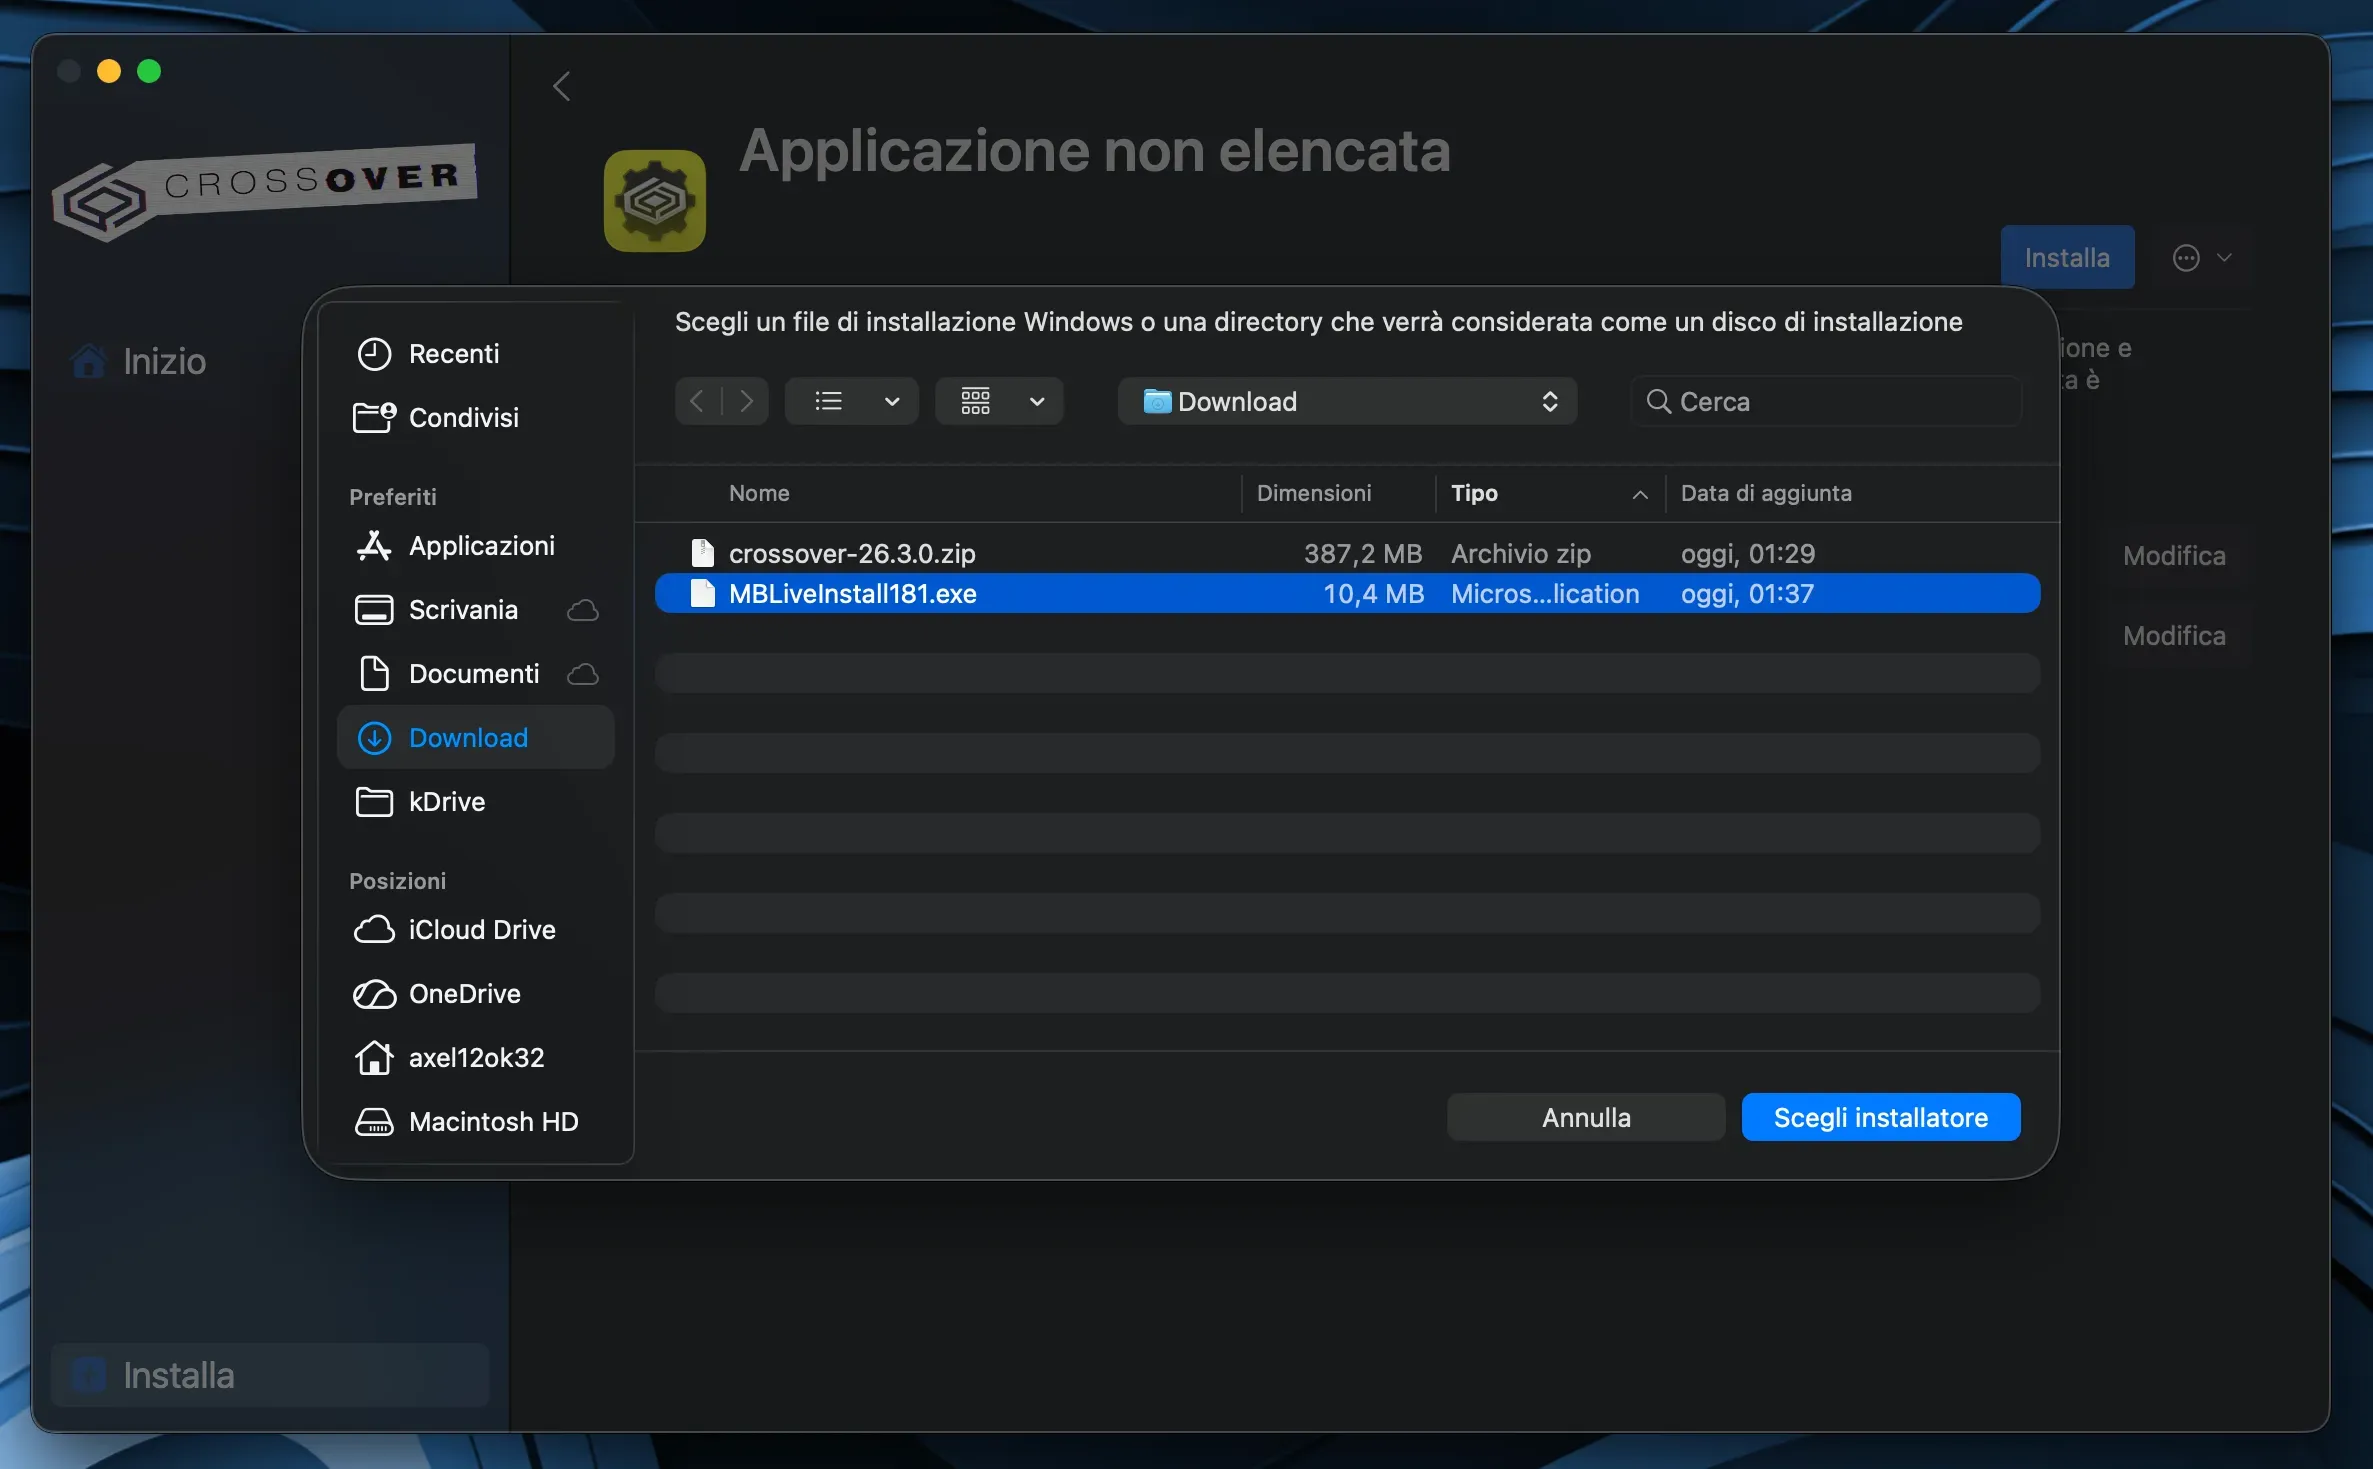Sort by Nome column header
Image resolution: width=2373 pixels, height=1469 pixels.
point(759,493)
